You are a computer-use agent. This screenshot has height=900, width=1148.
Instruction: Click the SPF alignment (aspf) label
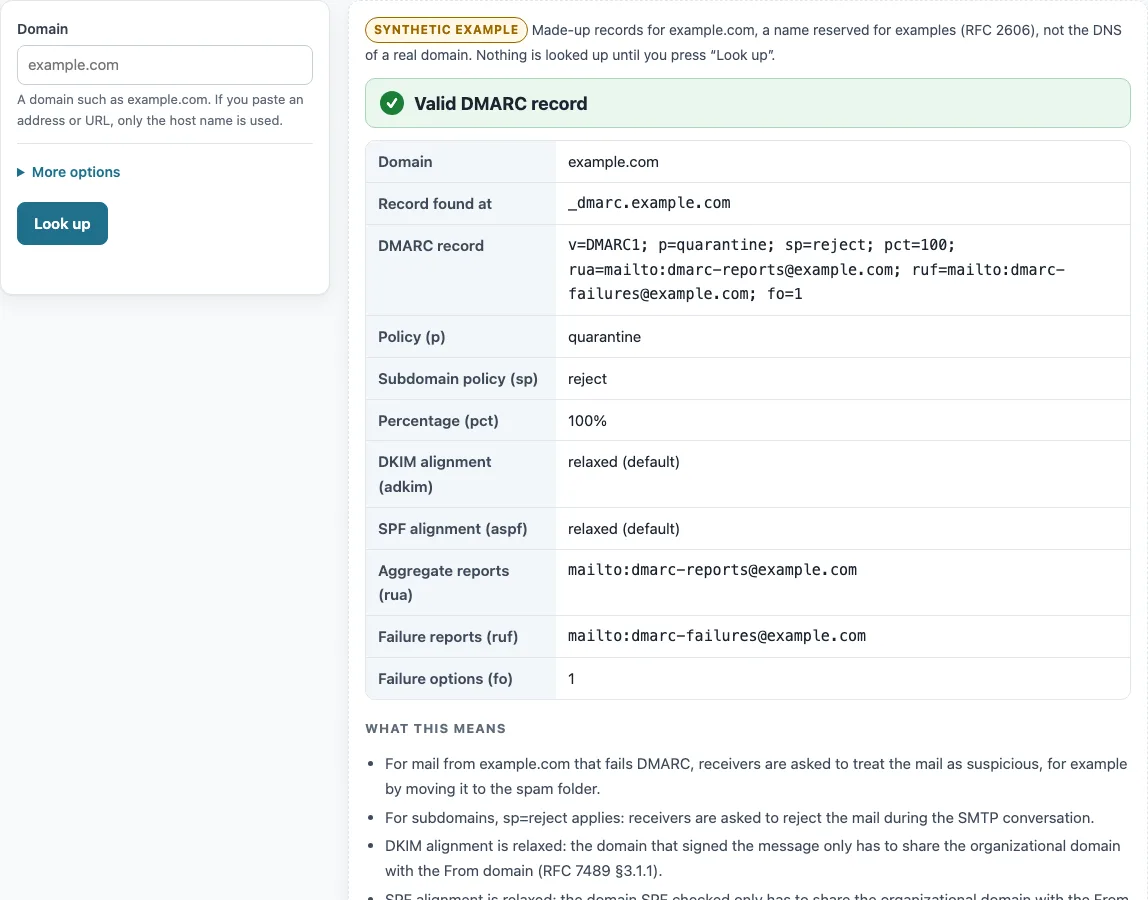pos(452,529)
